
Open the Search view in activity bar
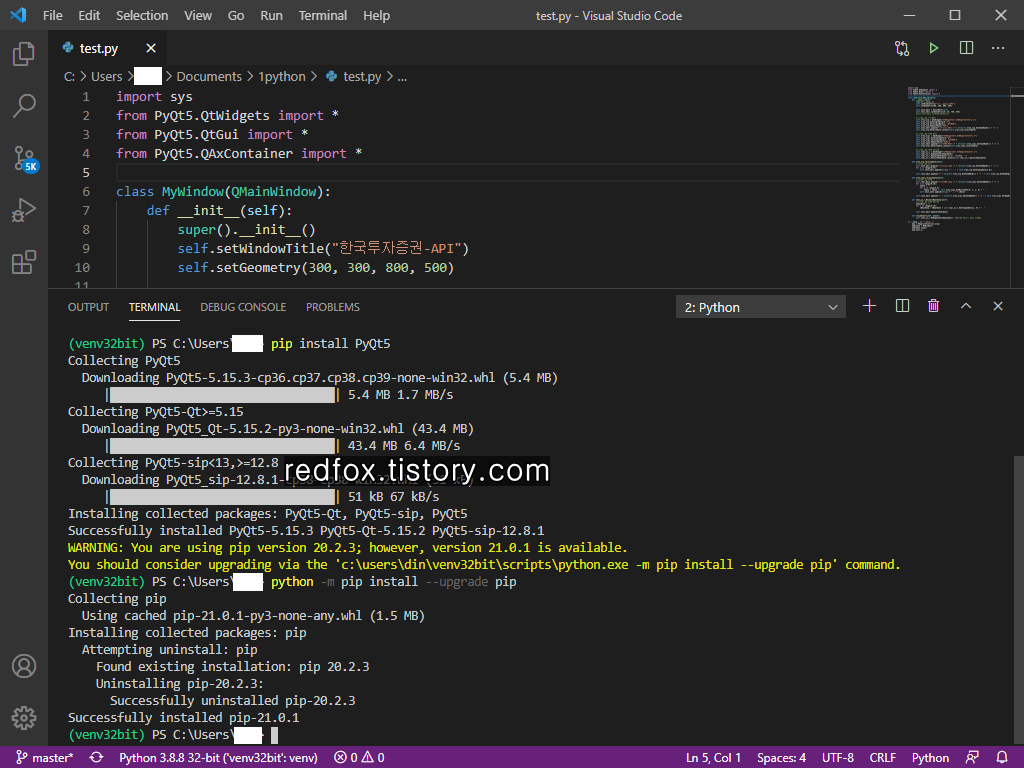pos(24,106)
